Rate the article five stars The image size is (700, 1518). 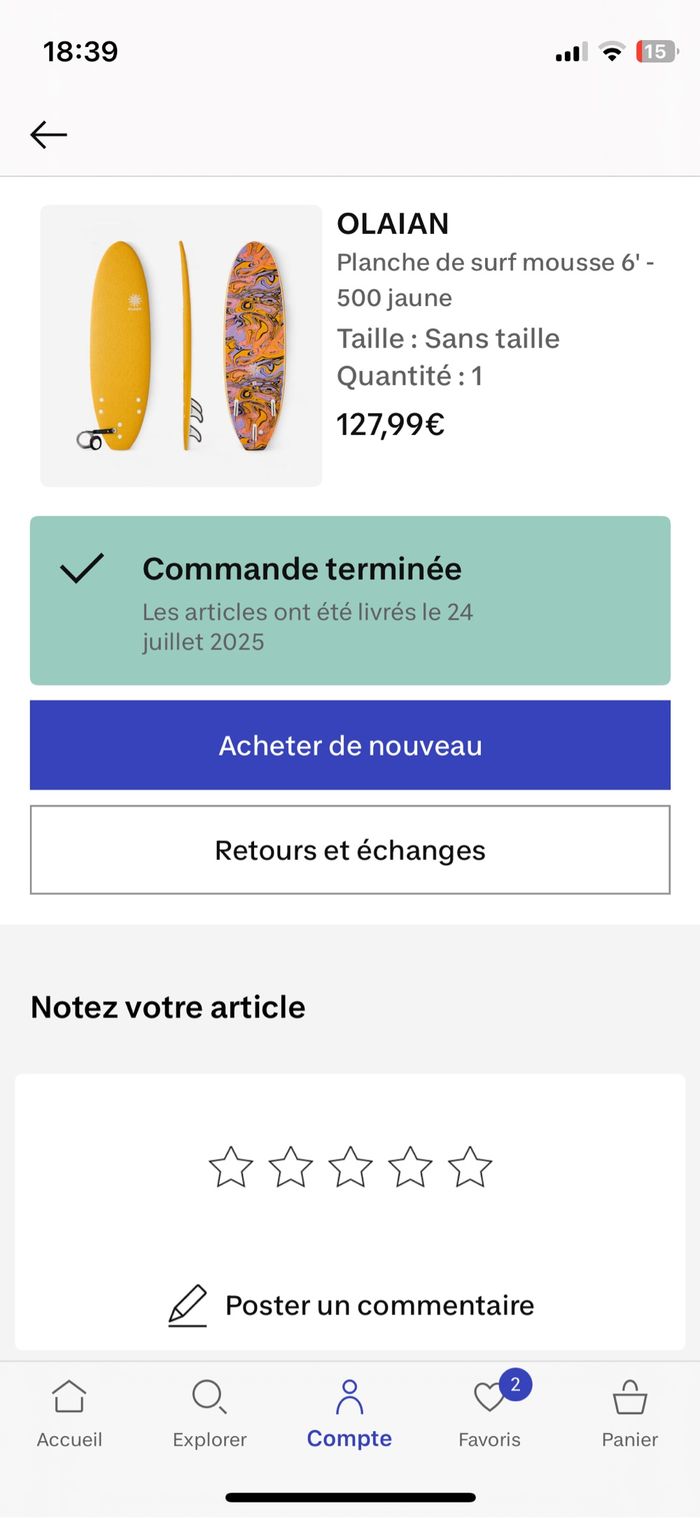coord(470,1167)
